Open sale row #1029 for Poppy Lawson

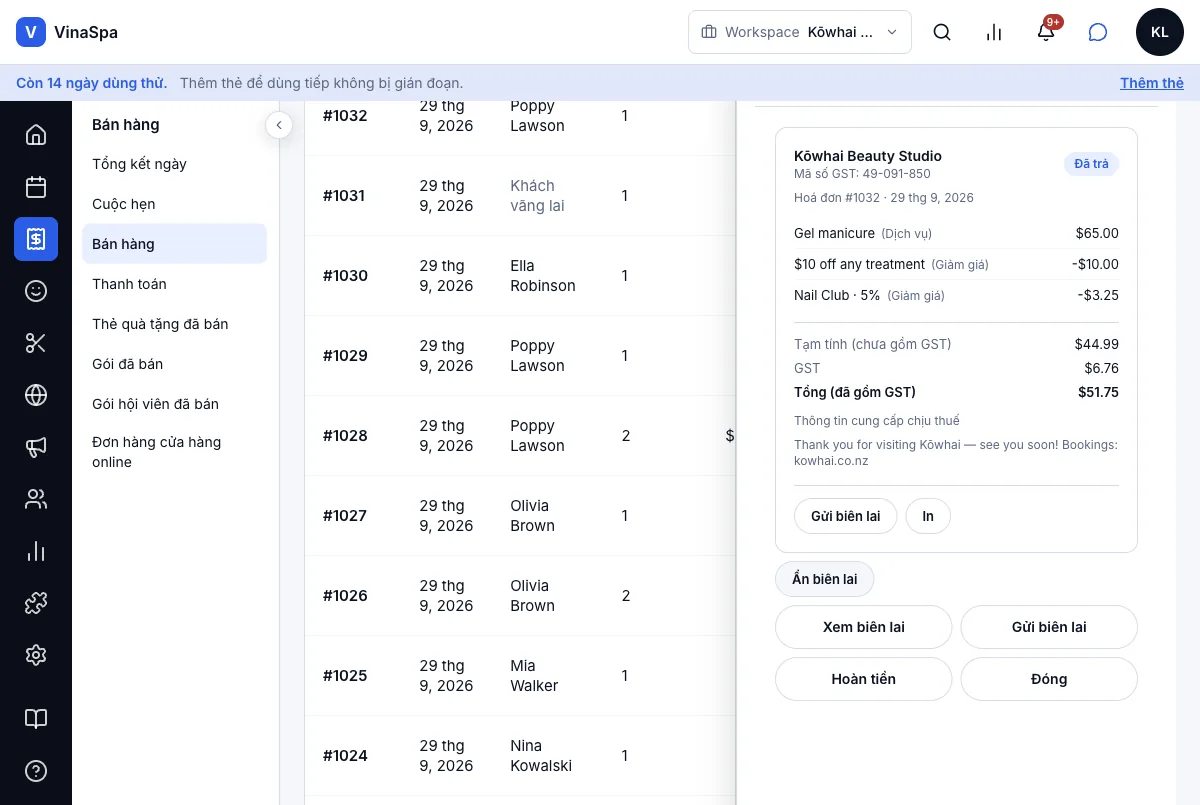[x=520, y=356]
